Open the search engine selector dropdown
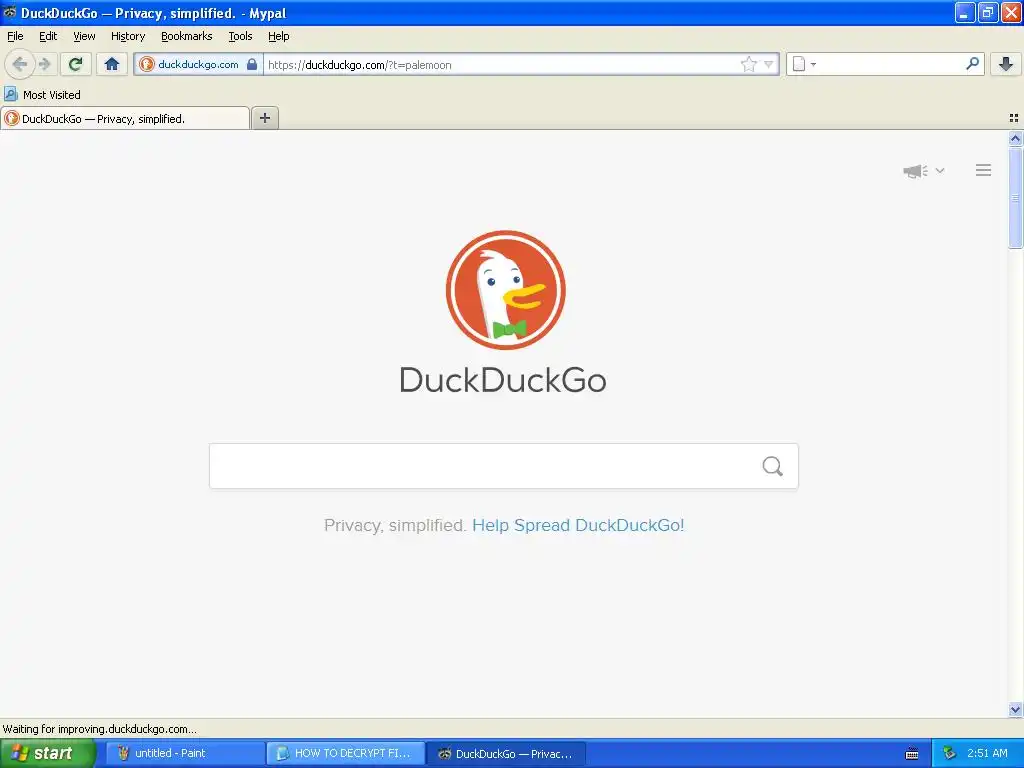Viewport: 1024px width, 768px height. click(x=804, y=64)
